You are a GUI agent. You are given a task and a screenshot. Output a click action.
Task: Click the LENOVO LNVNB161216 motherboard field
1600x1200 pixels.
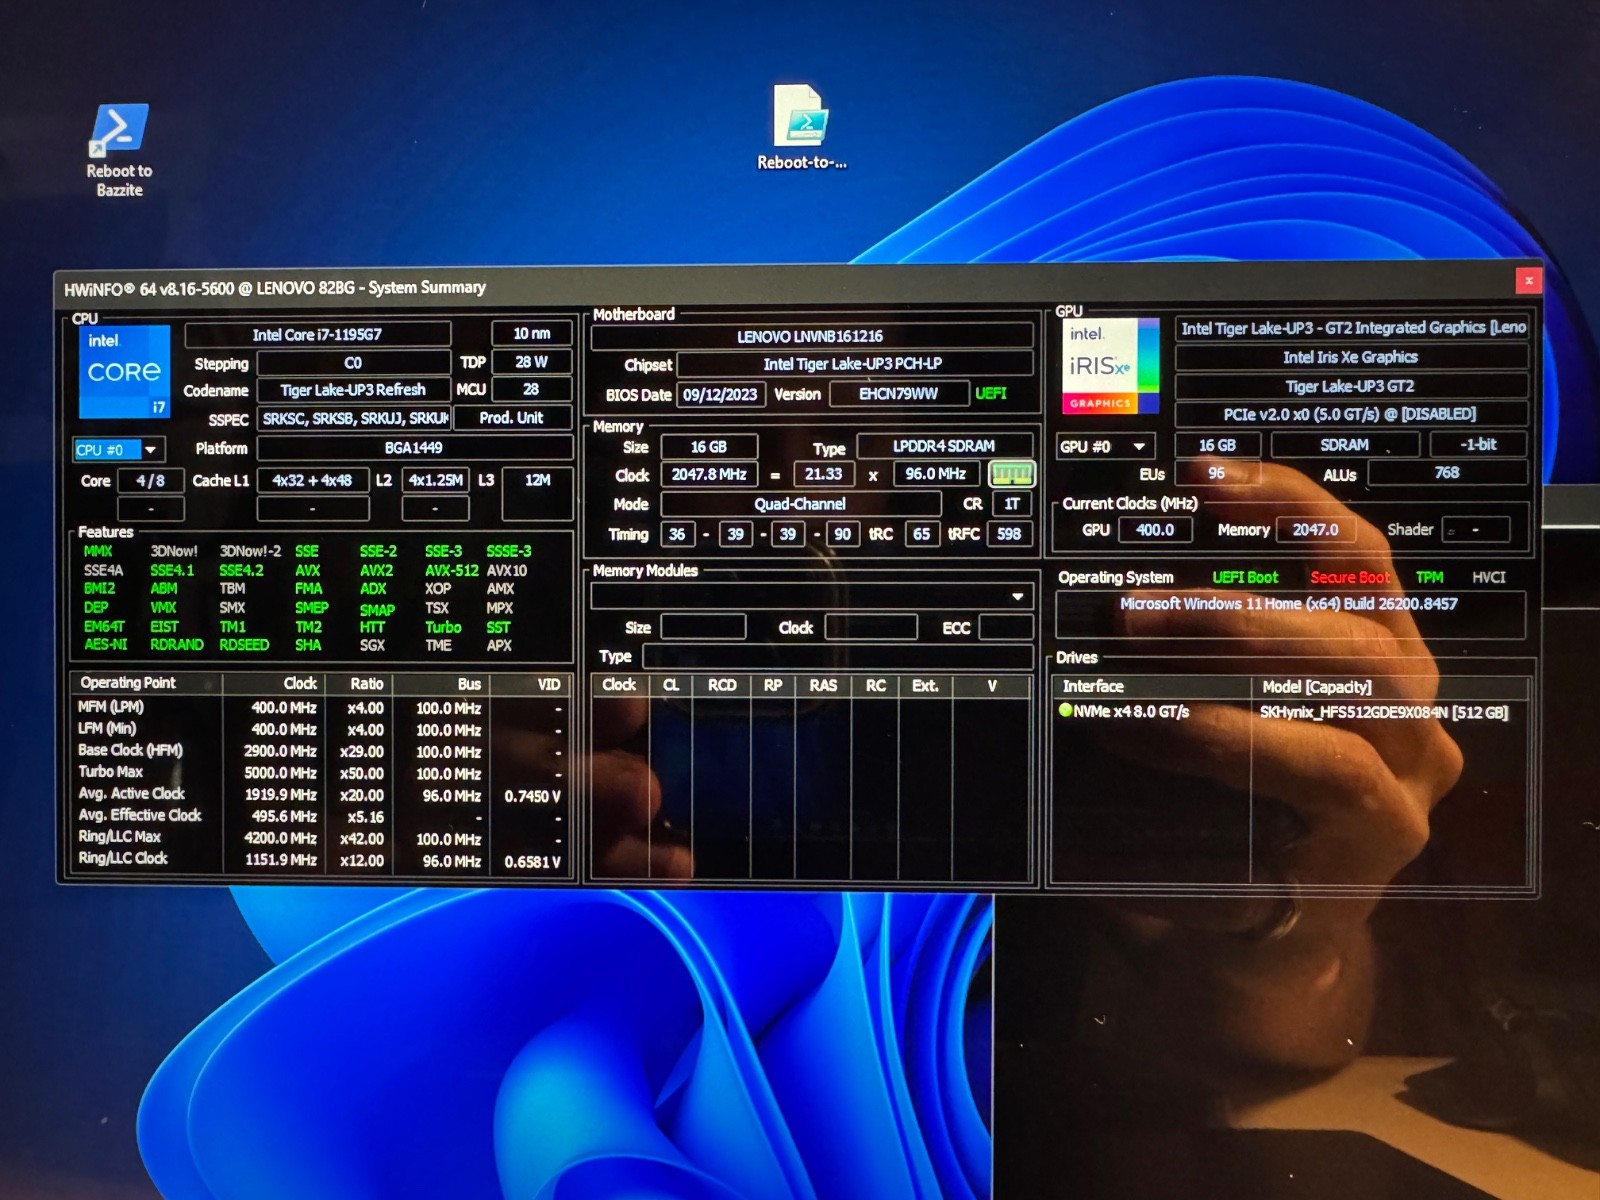click(x=810, y=337)
